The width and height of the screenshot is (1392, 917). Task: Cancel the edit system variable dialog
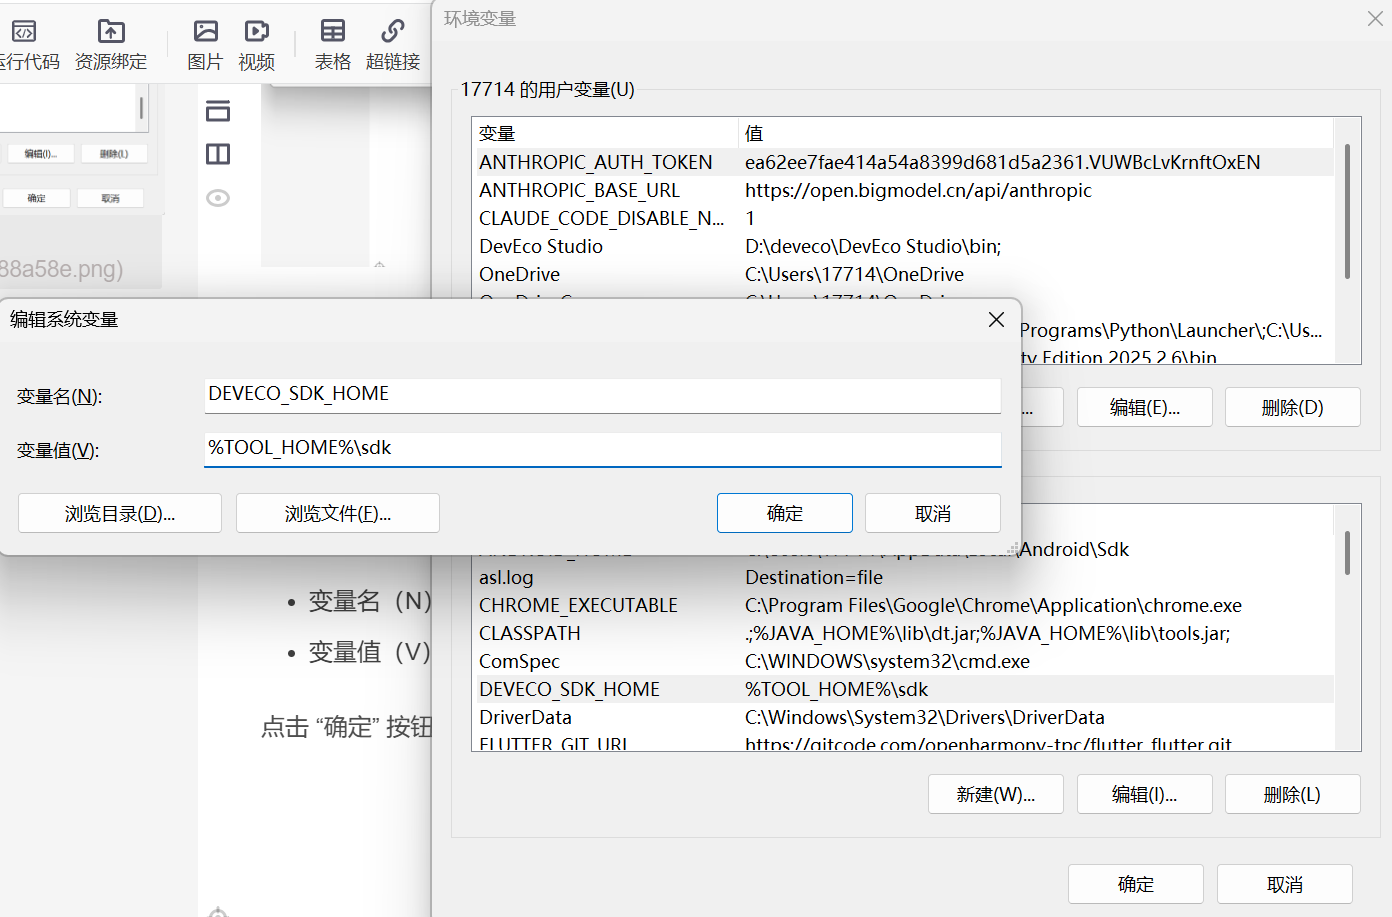coord(933,513)
